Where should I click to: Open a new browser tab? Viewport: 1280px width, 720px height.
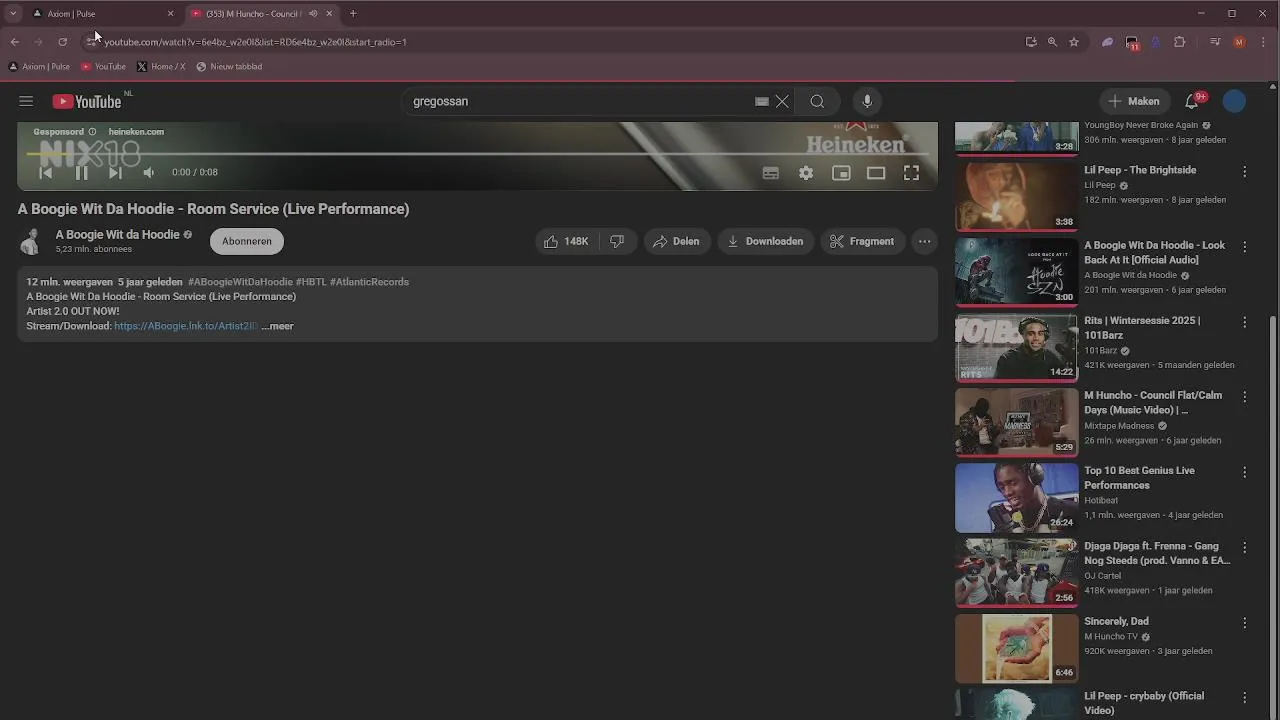353,14
